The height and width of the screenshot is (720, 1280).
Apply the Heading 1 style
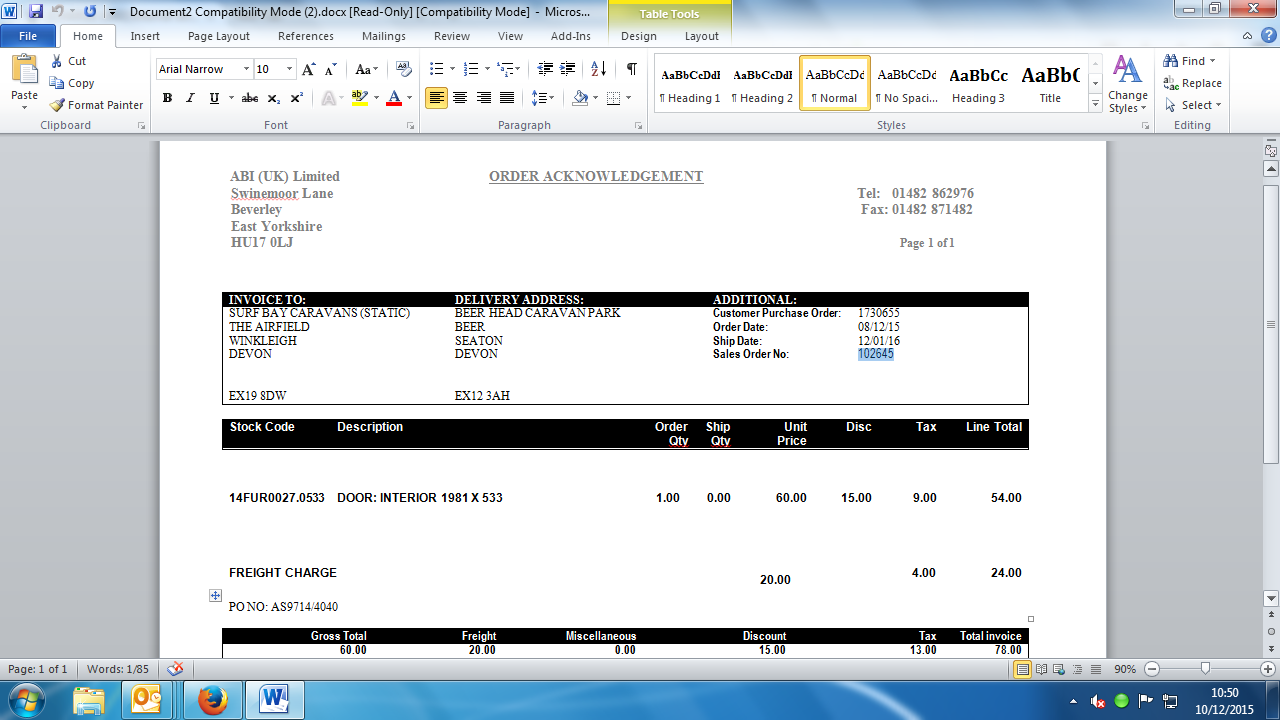pyautogui.click(x=690, y=84)
